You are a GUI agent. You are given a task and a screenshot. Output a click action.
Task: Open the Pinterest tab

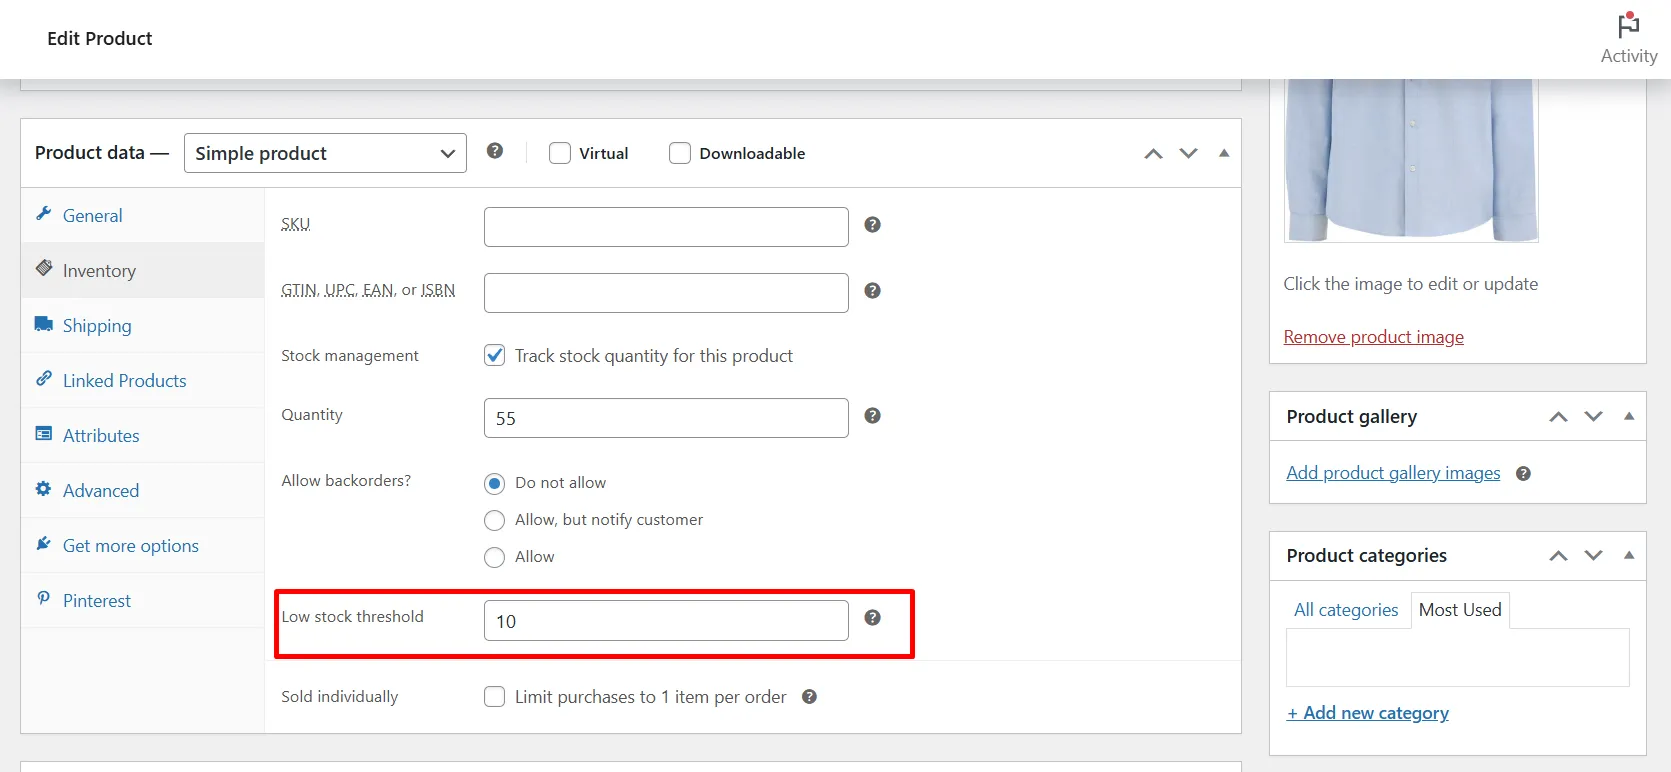[142, 600]
